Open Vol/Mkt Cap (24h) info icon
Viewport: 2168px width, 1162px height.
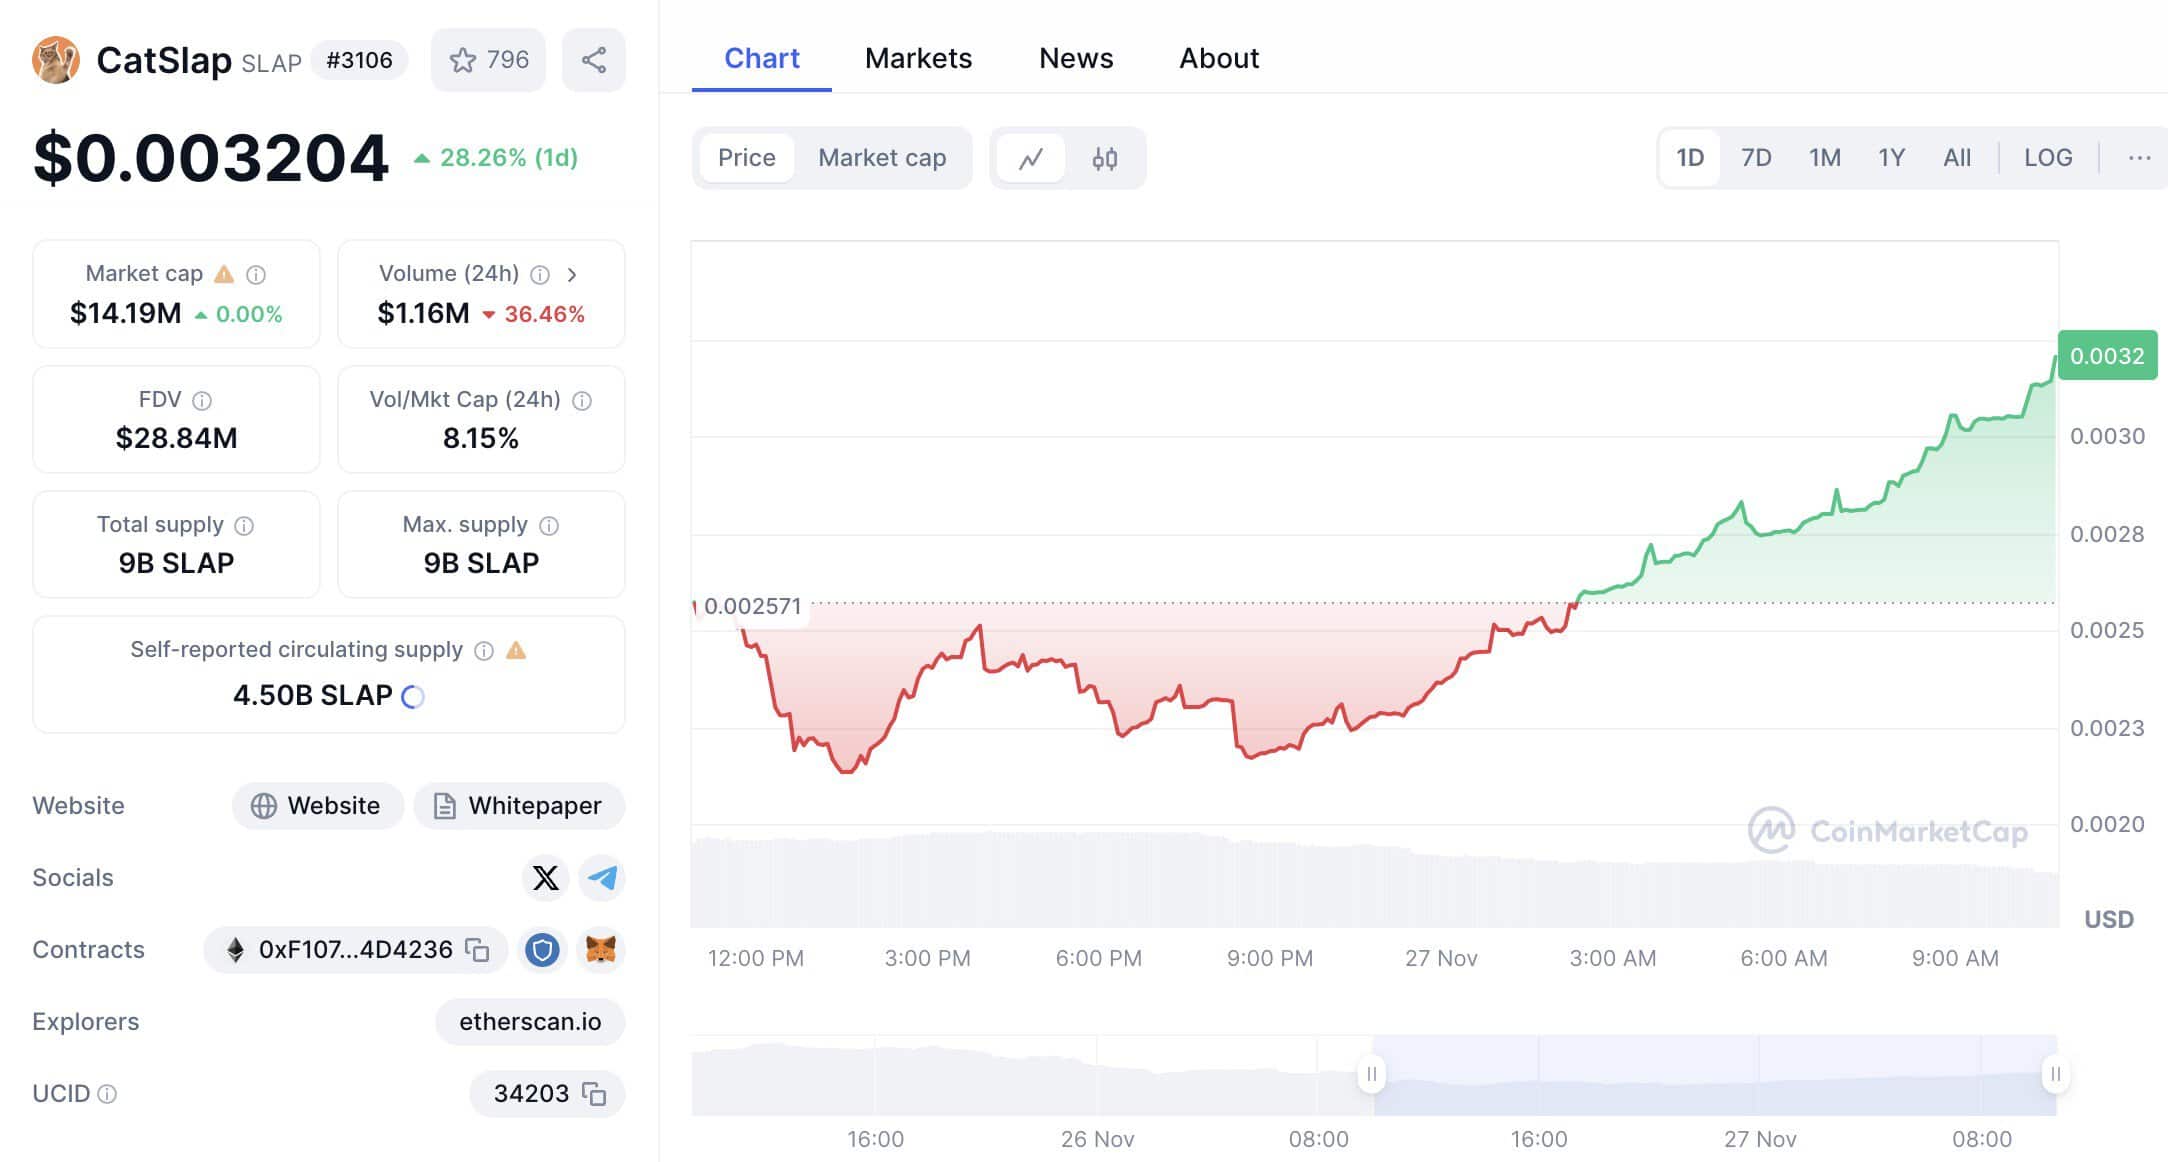(x=582, y=400)
